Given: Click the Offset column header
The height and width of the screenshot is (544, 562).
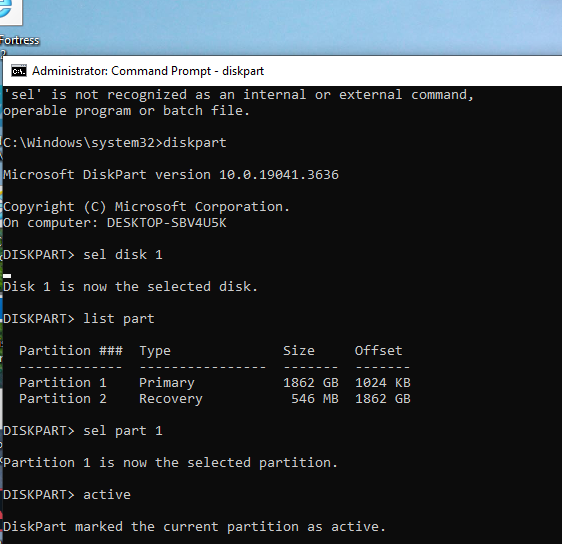Looking at the screenshot, I should (378, 350).
